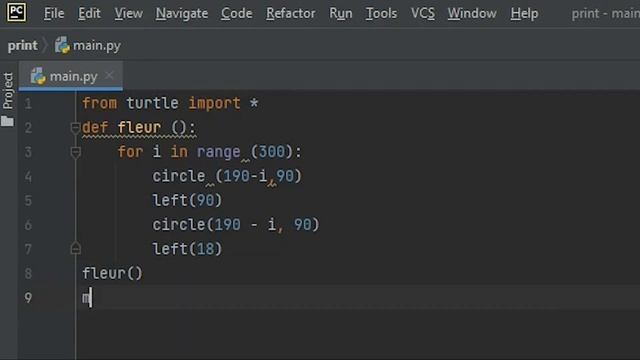Place cursor after 'm' on line 9
Image resolution: width=640 pixels, height=360 pixels.
point(90,298)
